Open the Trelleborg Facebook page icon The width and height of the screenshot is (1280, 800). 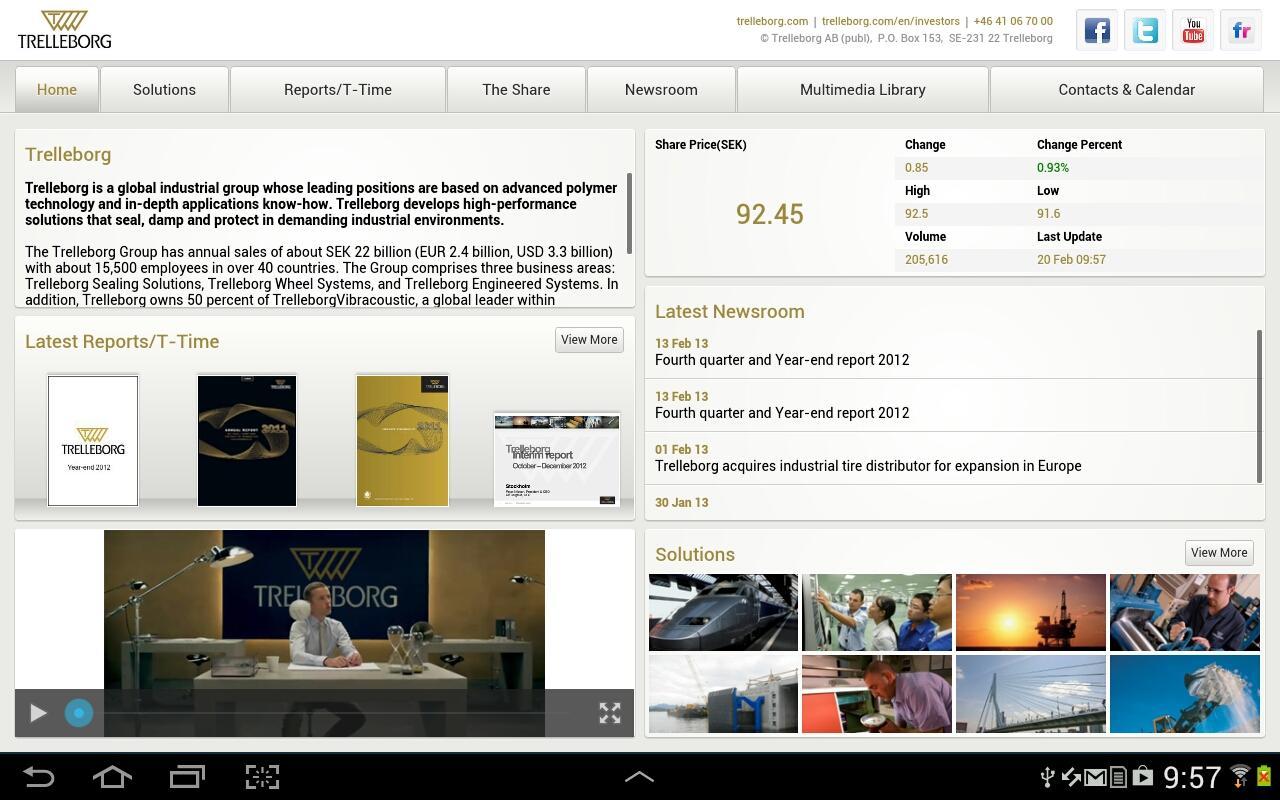(1097, 31)
